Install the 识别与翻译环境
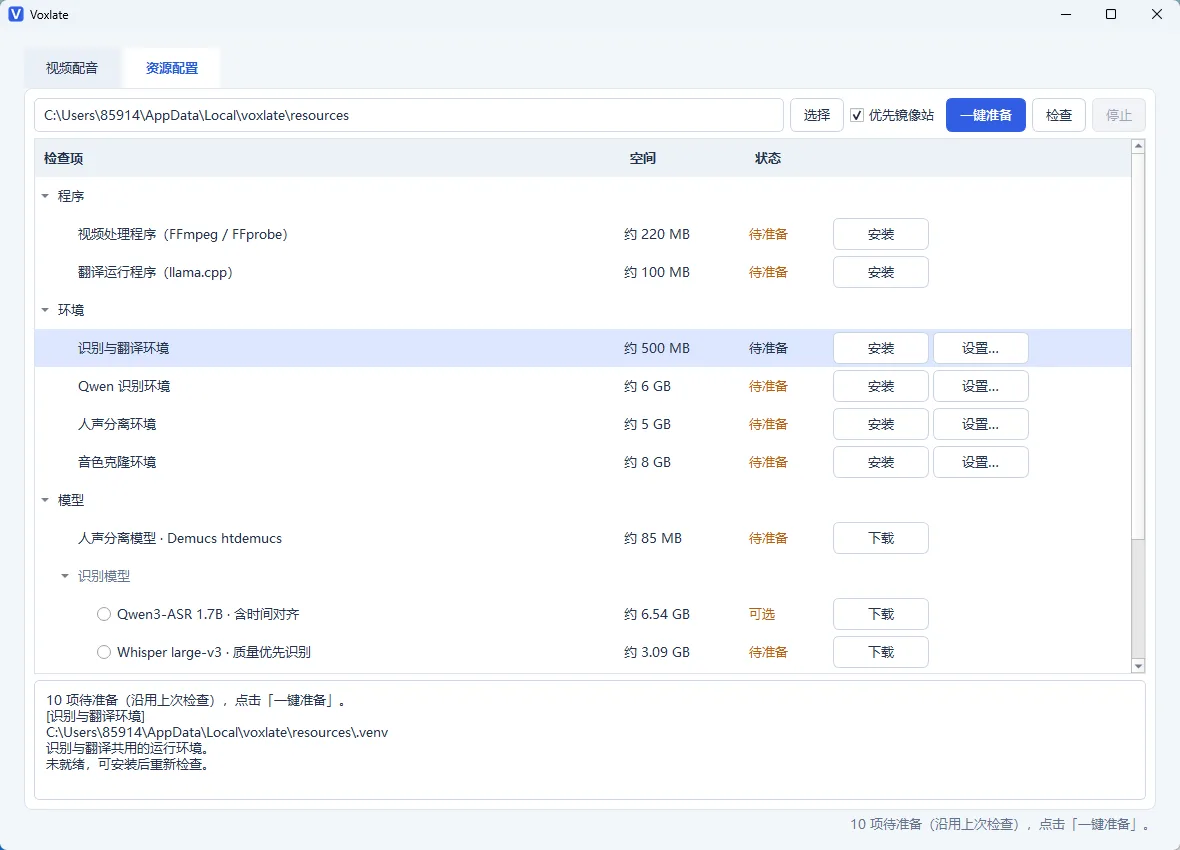Screen dimensions: 1180x850 pos(880,348)
